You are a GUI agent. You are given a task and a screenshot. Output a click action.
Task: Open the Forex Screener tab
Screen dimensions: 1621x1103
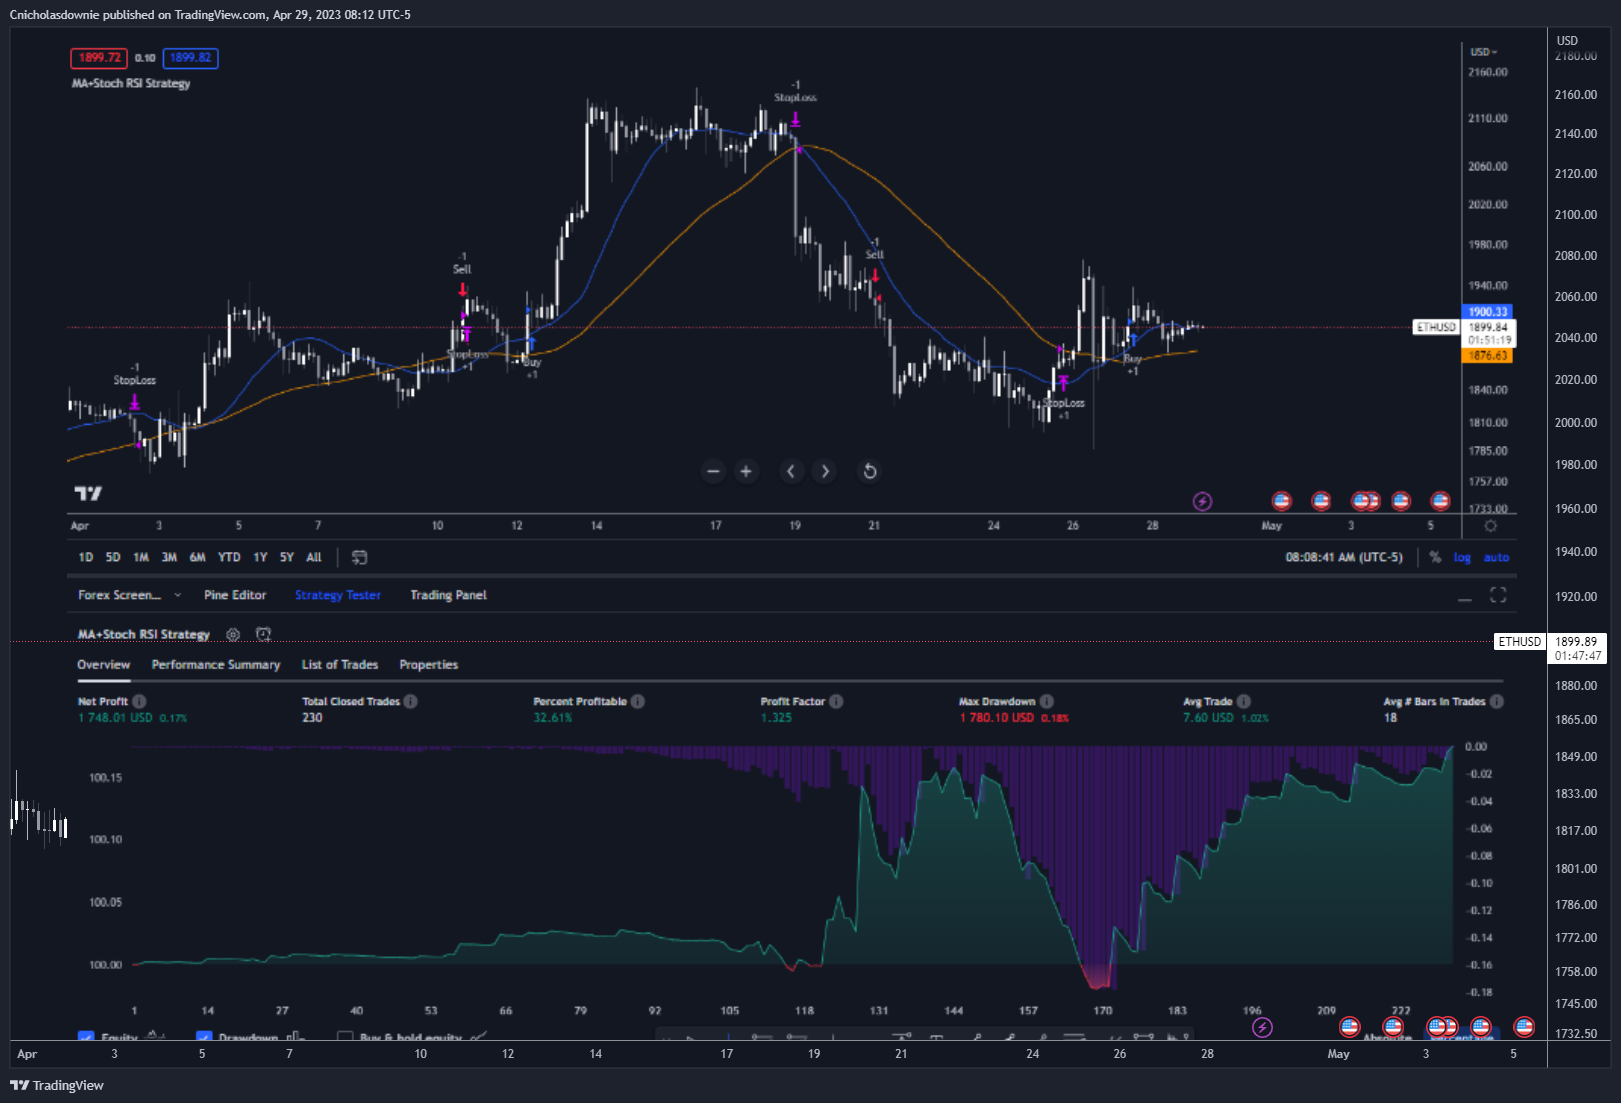pos(120,595)
